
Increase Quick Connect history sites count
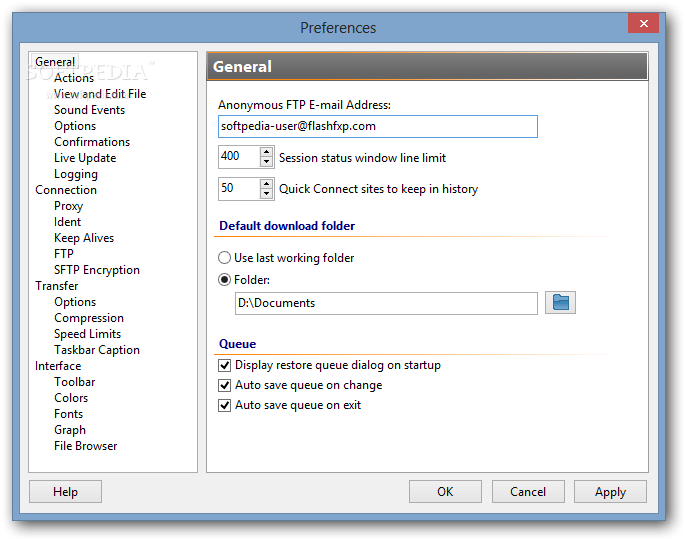pyautogui.click(x=266, y=184)
